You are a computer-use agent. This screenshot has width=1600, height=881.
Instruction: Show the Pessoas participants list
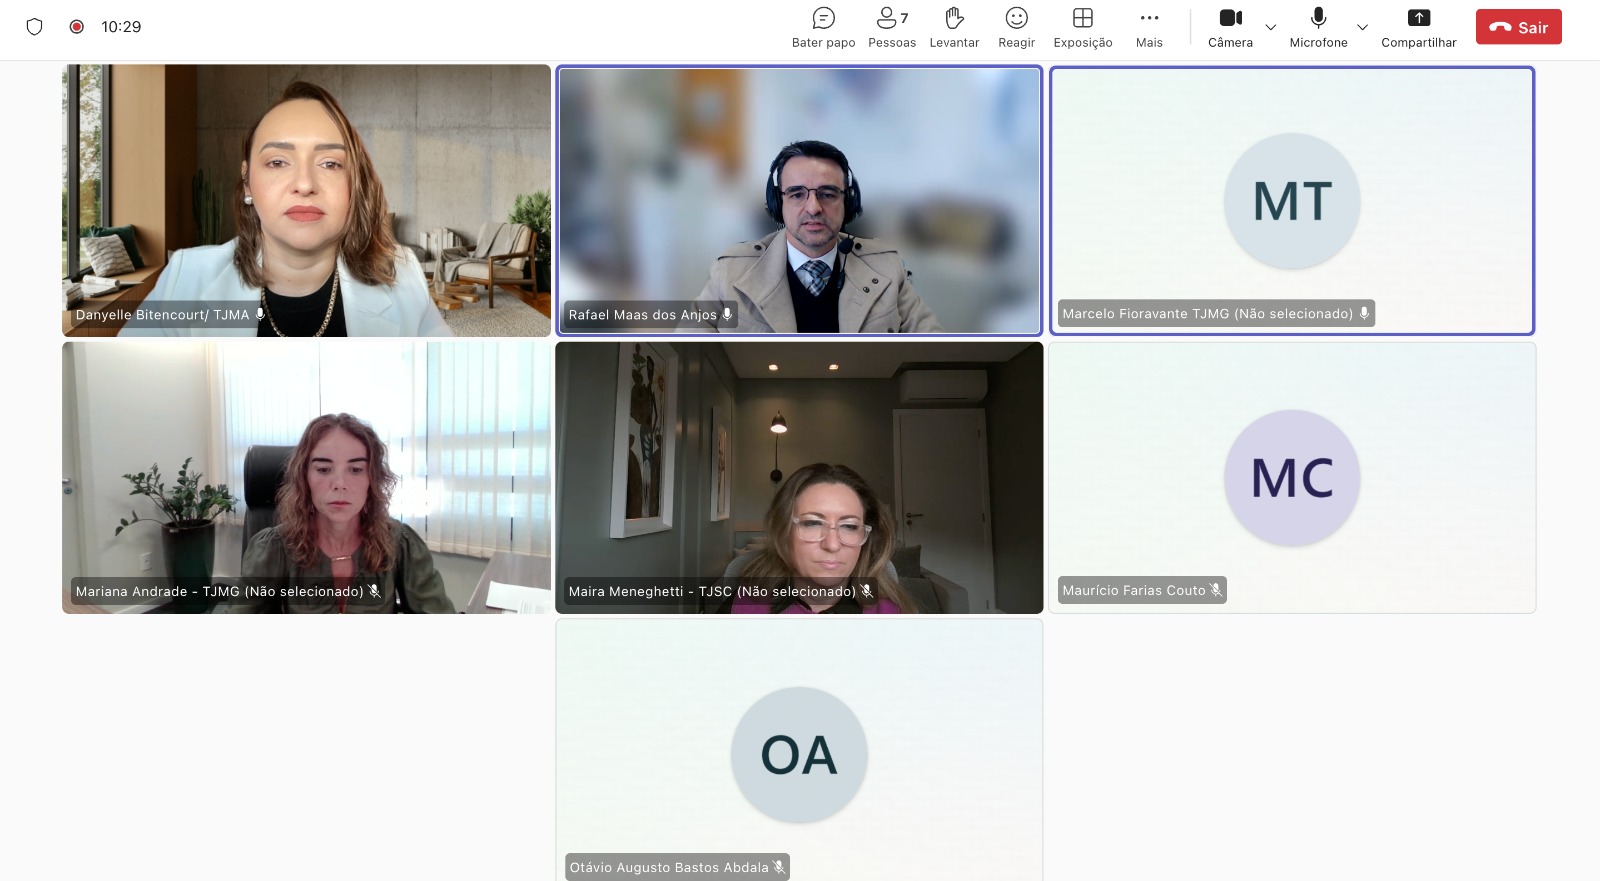(891, 27)
